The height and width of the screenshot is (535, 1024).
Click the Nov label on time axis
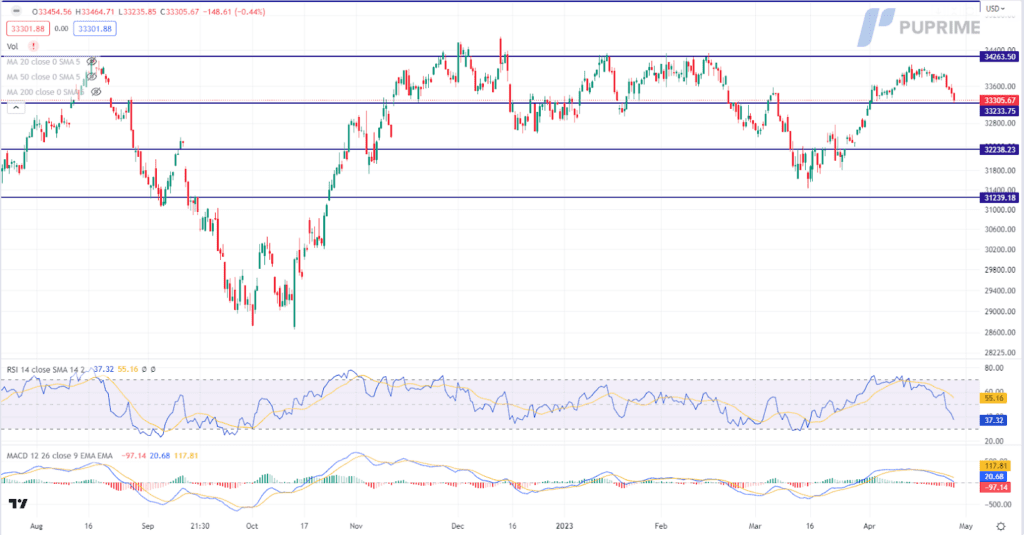point(356,526)
